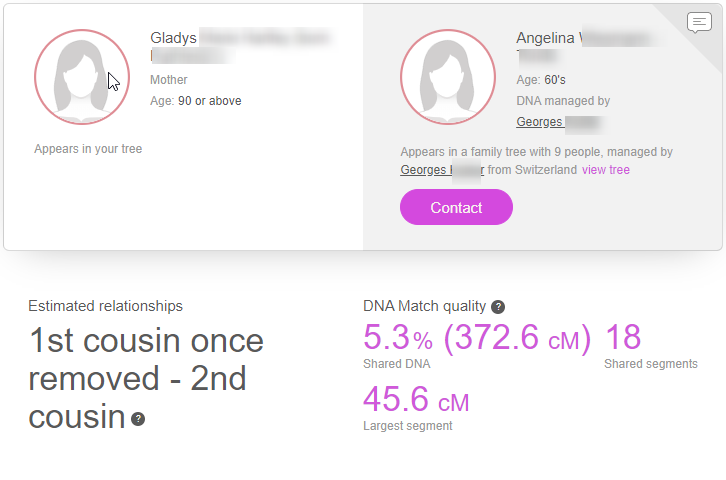
Task: Click the Appears in your tree text
Action: (x=88, y=149)
